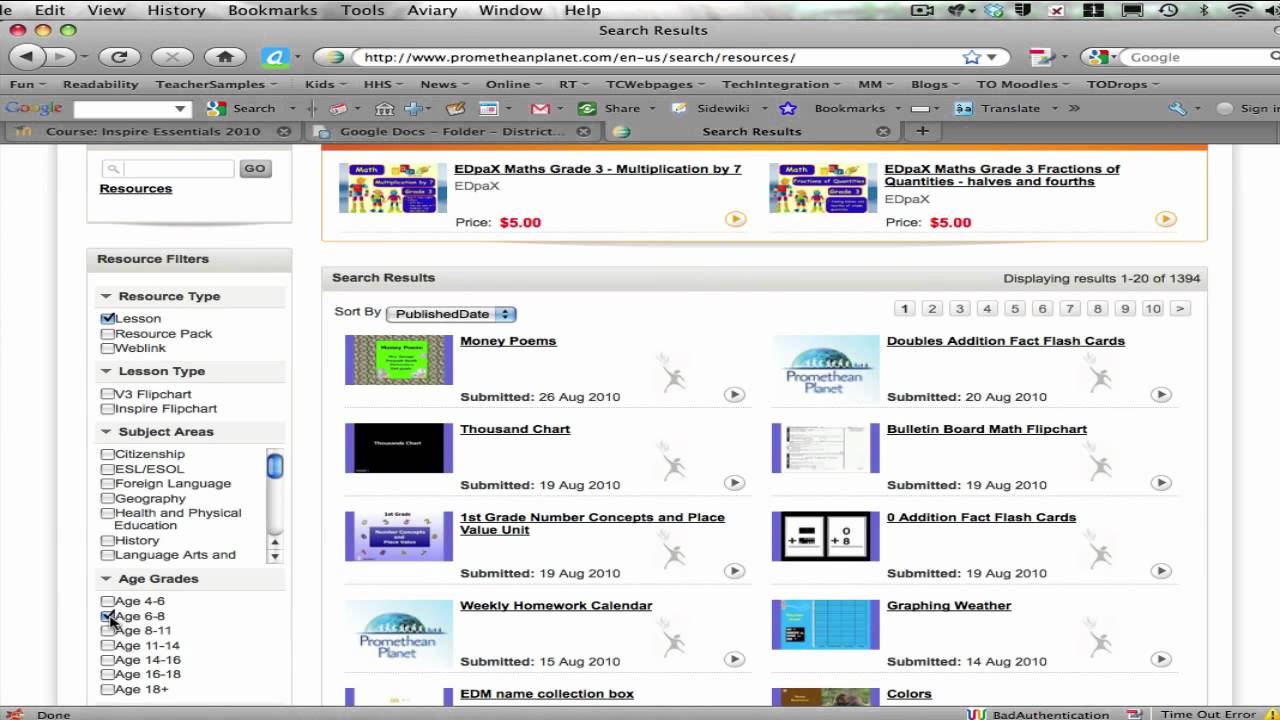Screen dimensions: 1280x720
Task: Open the Sort By PublishedDate dropdown
Action: pyautogui.click(x=451, y=314)
